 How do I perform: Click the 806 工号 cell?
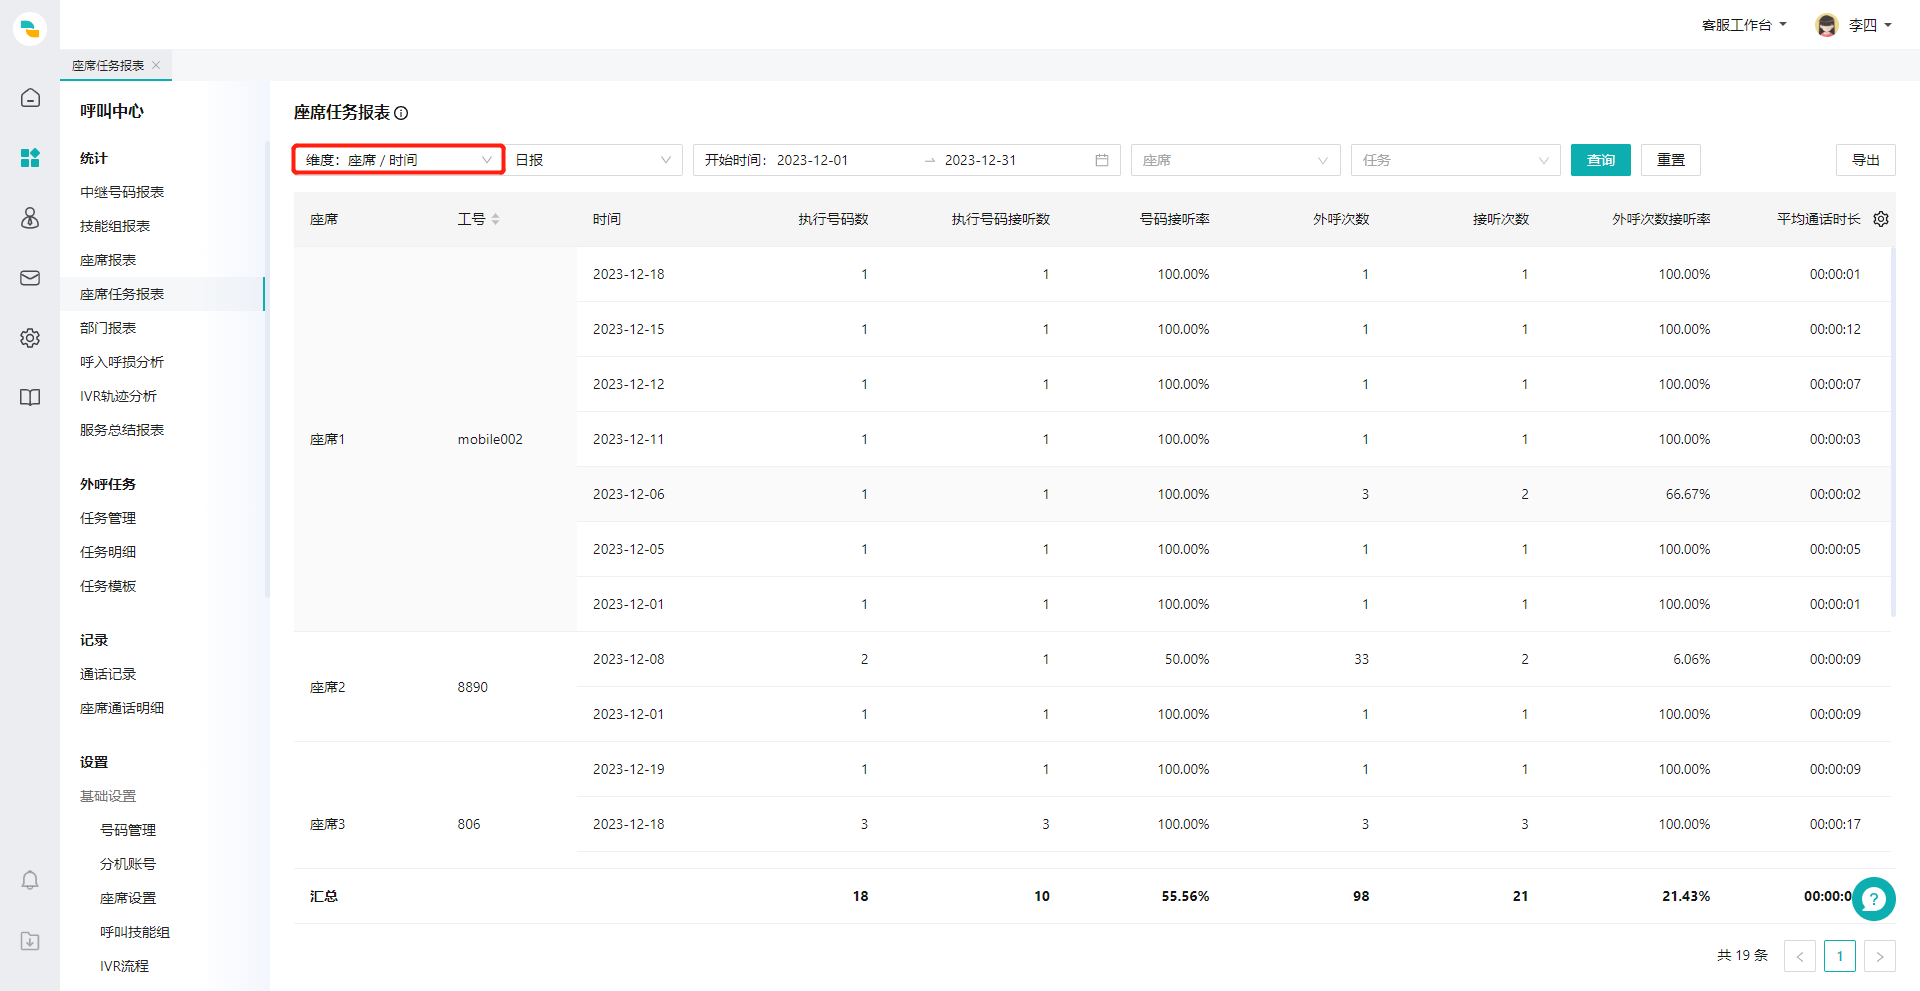(x=469, y=824)
